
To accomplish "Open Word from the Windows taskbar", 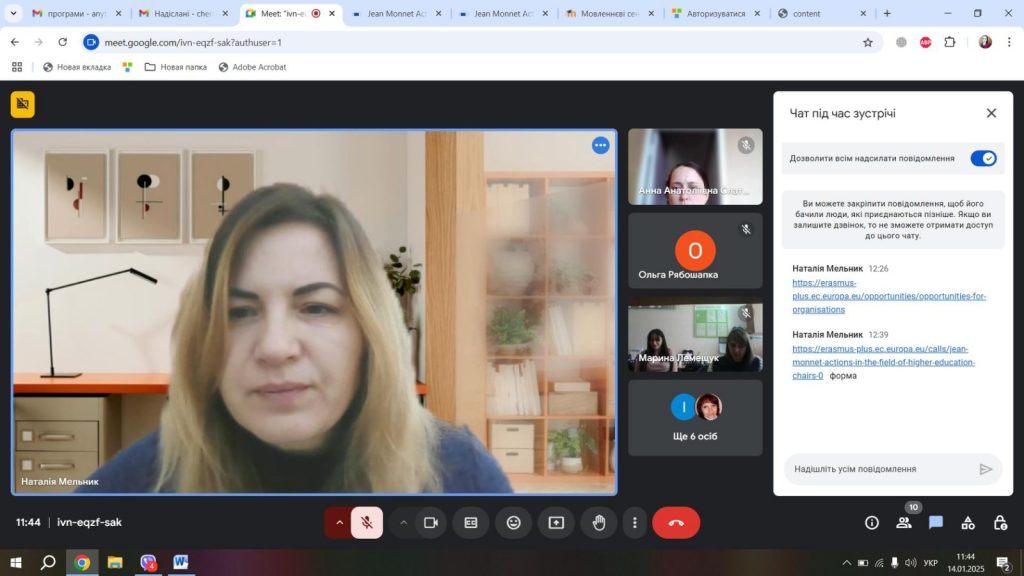I will [181, 562].
